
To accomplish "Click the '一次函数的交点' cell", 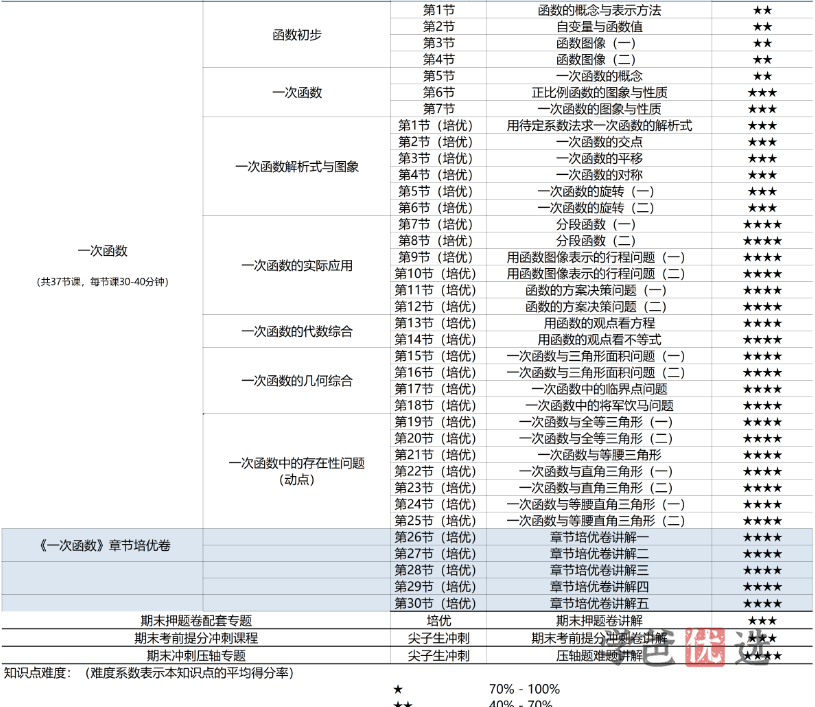I will pos(599,142).
